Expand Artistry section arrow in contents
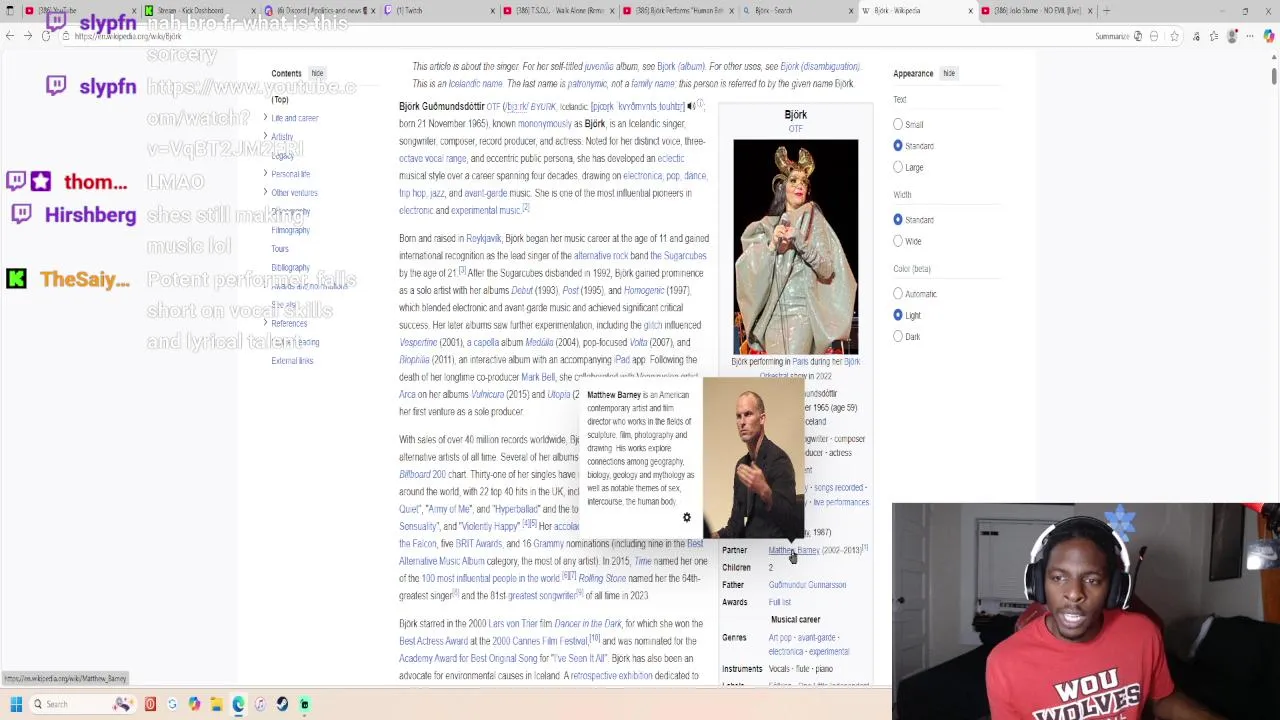Screen dimensions: 1280x720 265,136
